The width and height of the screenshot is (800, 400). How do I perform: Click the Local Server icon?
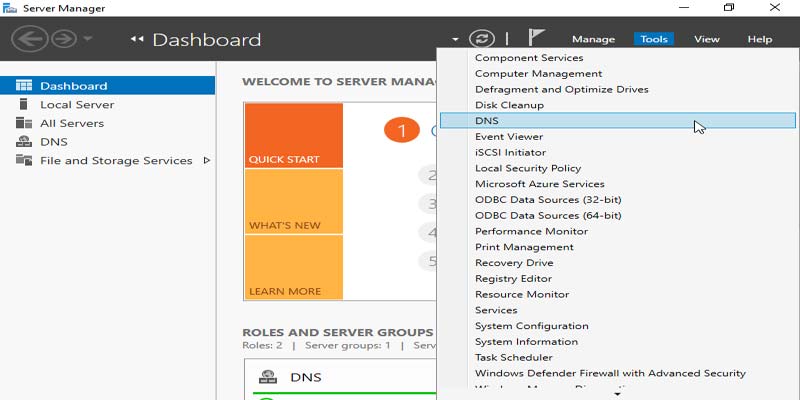[x=23, y=104]
